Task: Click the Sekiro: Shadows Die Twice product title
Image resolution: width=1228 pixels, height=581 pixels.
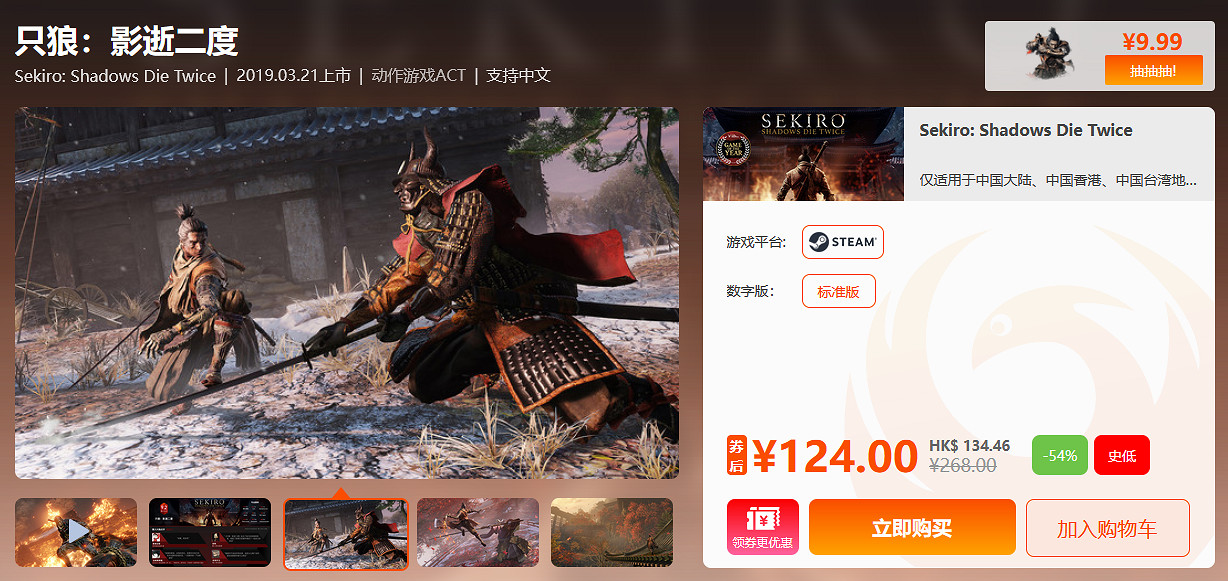Action: coord(1026,130)
